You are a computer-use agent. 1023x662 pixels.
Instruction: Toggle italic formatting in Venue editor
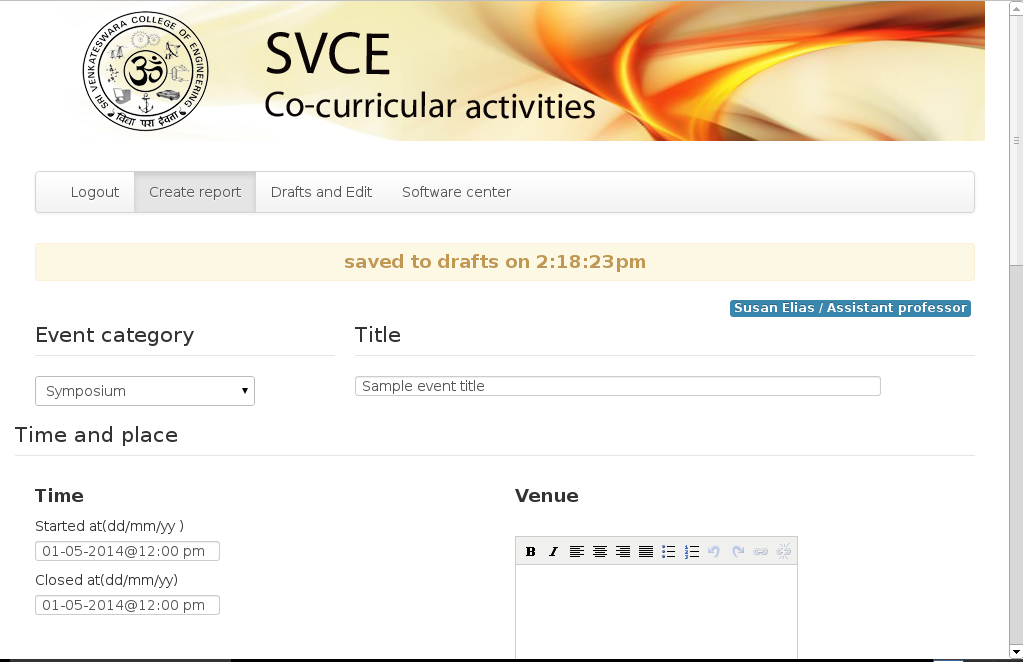click(x=553, y=551)
